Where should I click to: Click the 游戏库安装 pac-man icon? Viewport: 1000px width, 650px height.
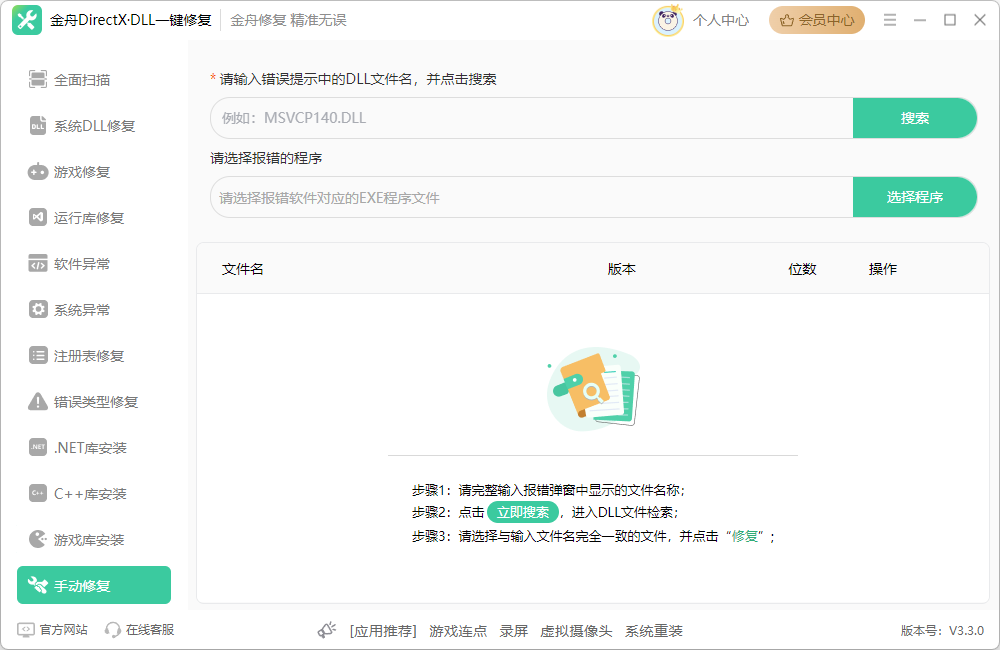(38, 539)
